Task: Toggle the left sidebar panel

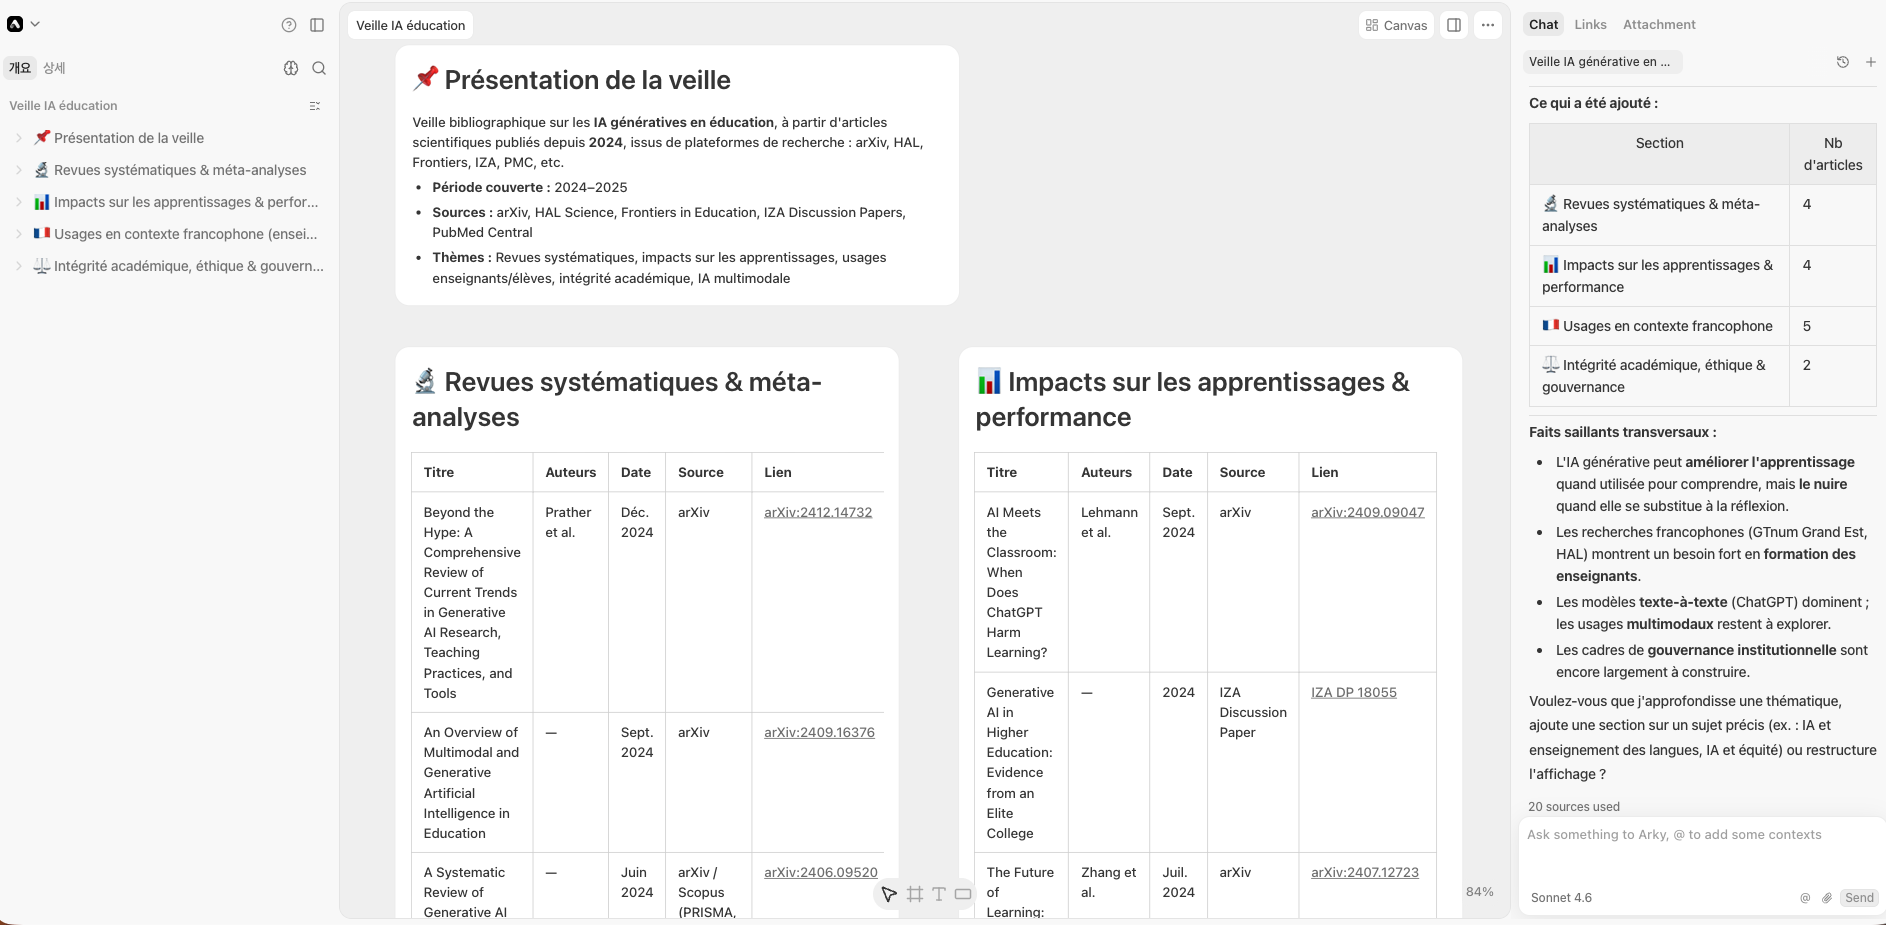Action: click(x=317, y=25)
